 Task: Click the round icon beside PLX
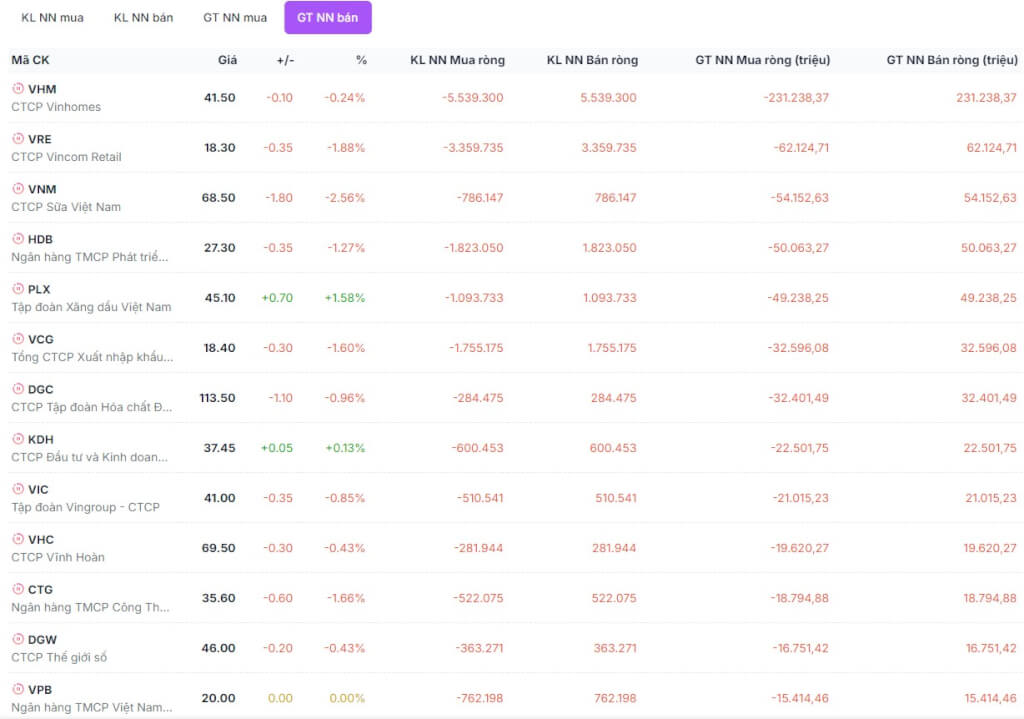click(18, 289)
